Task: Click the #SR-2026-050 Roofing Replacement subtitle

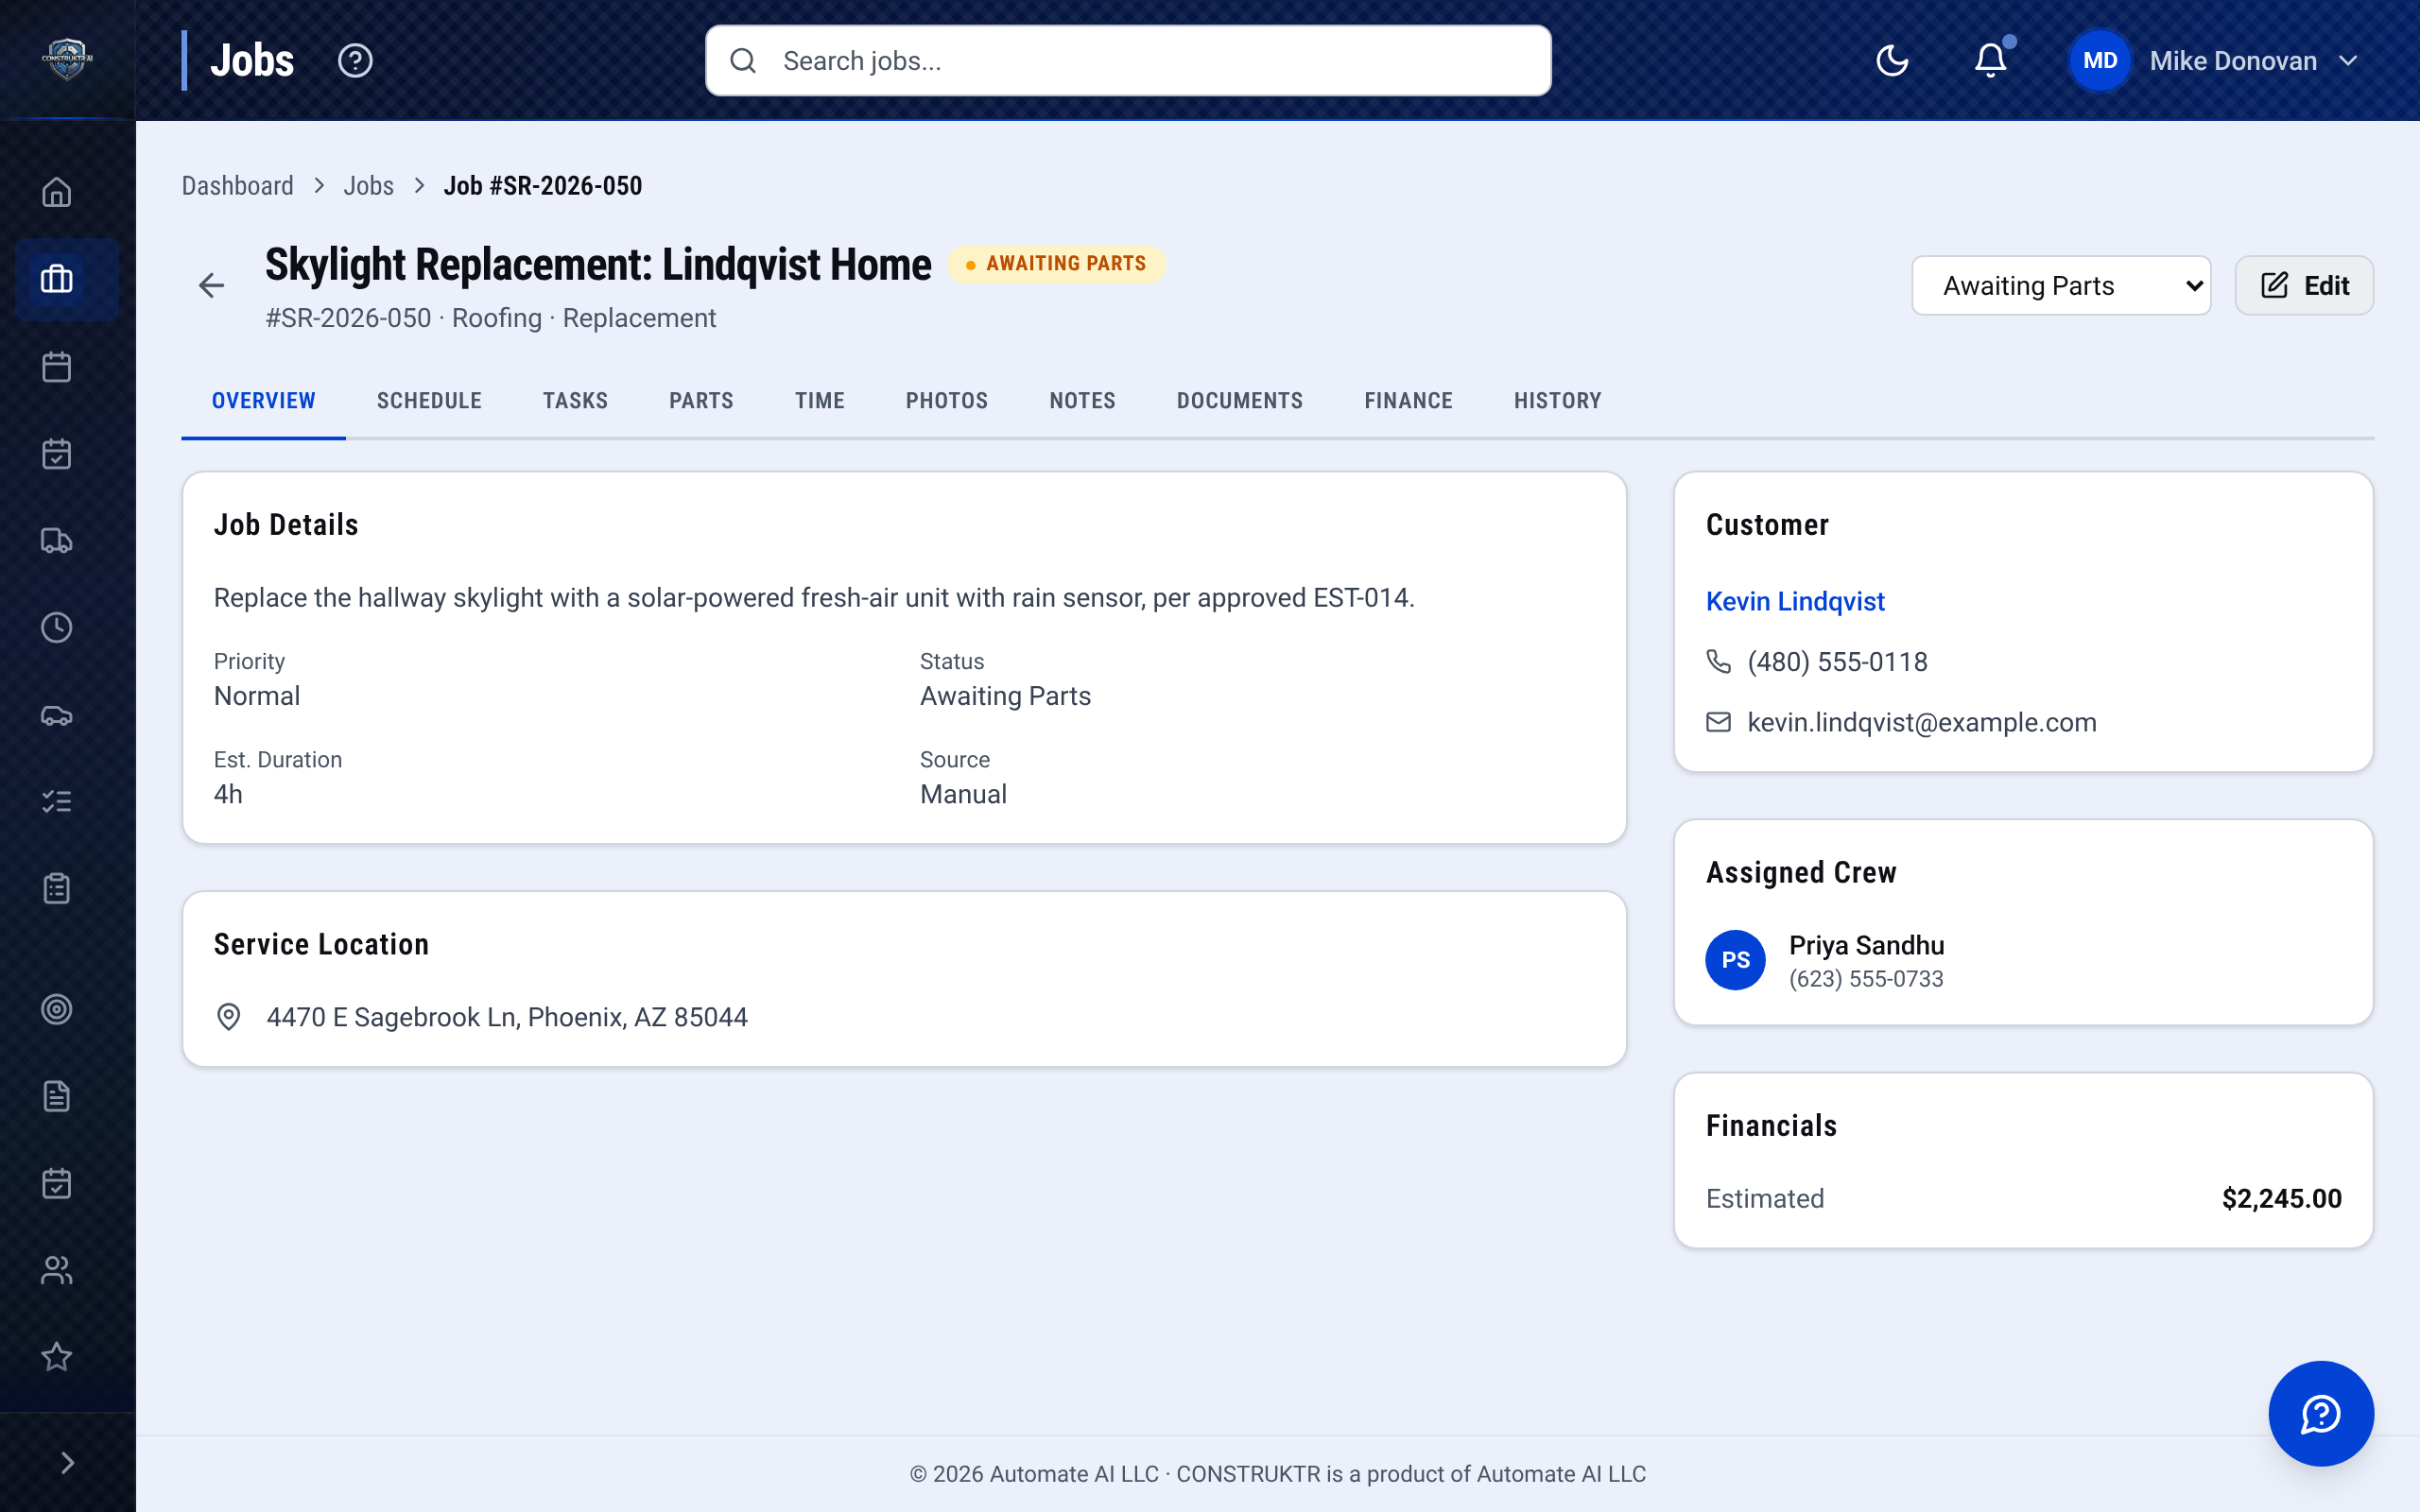Action: click(490, 318)
